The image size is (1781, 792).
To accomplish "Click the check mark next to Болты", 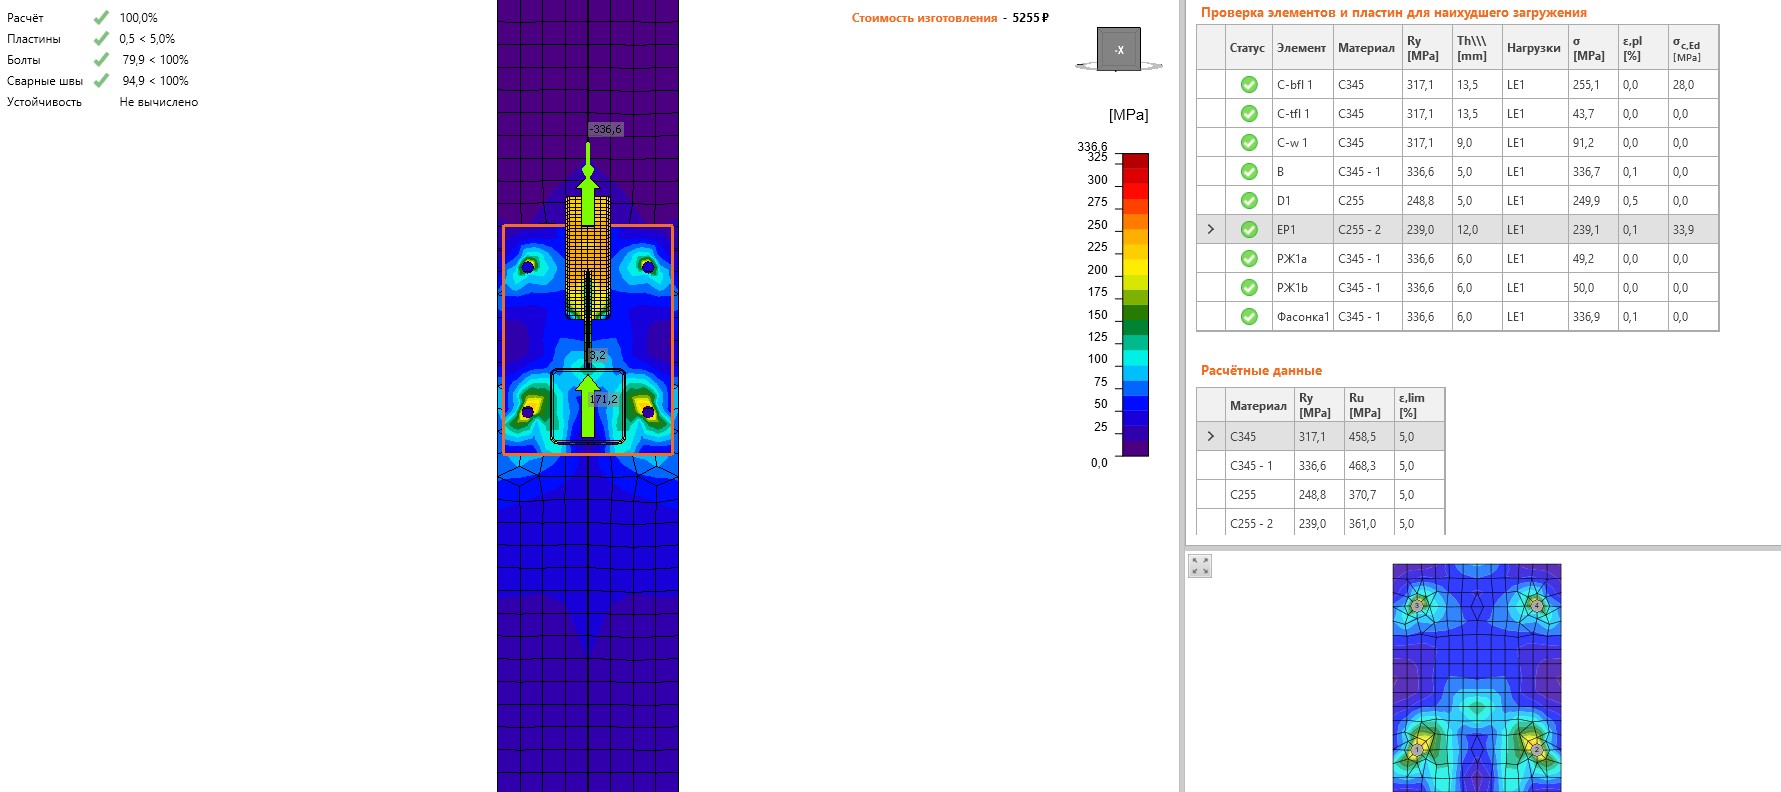I will tap(101, 59).
